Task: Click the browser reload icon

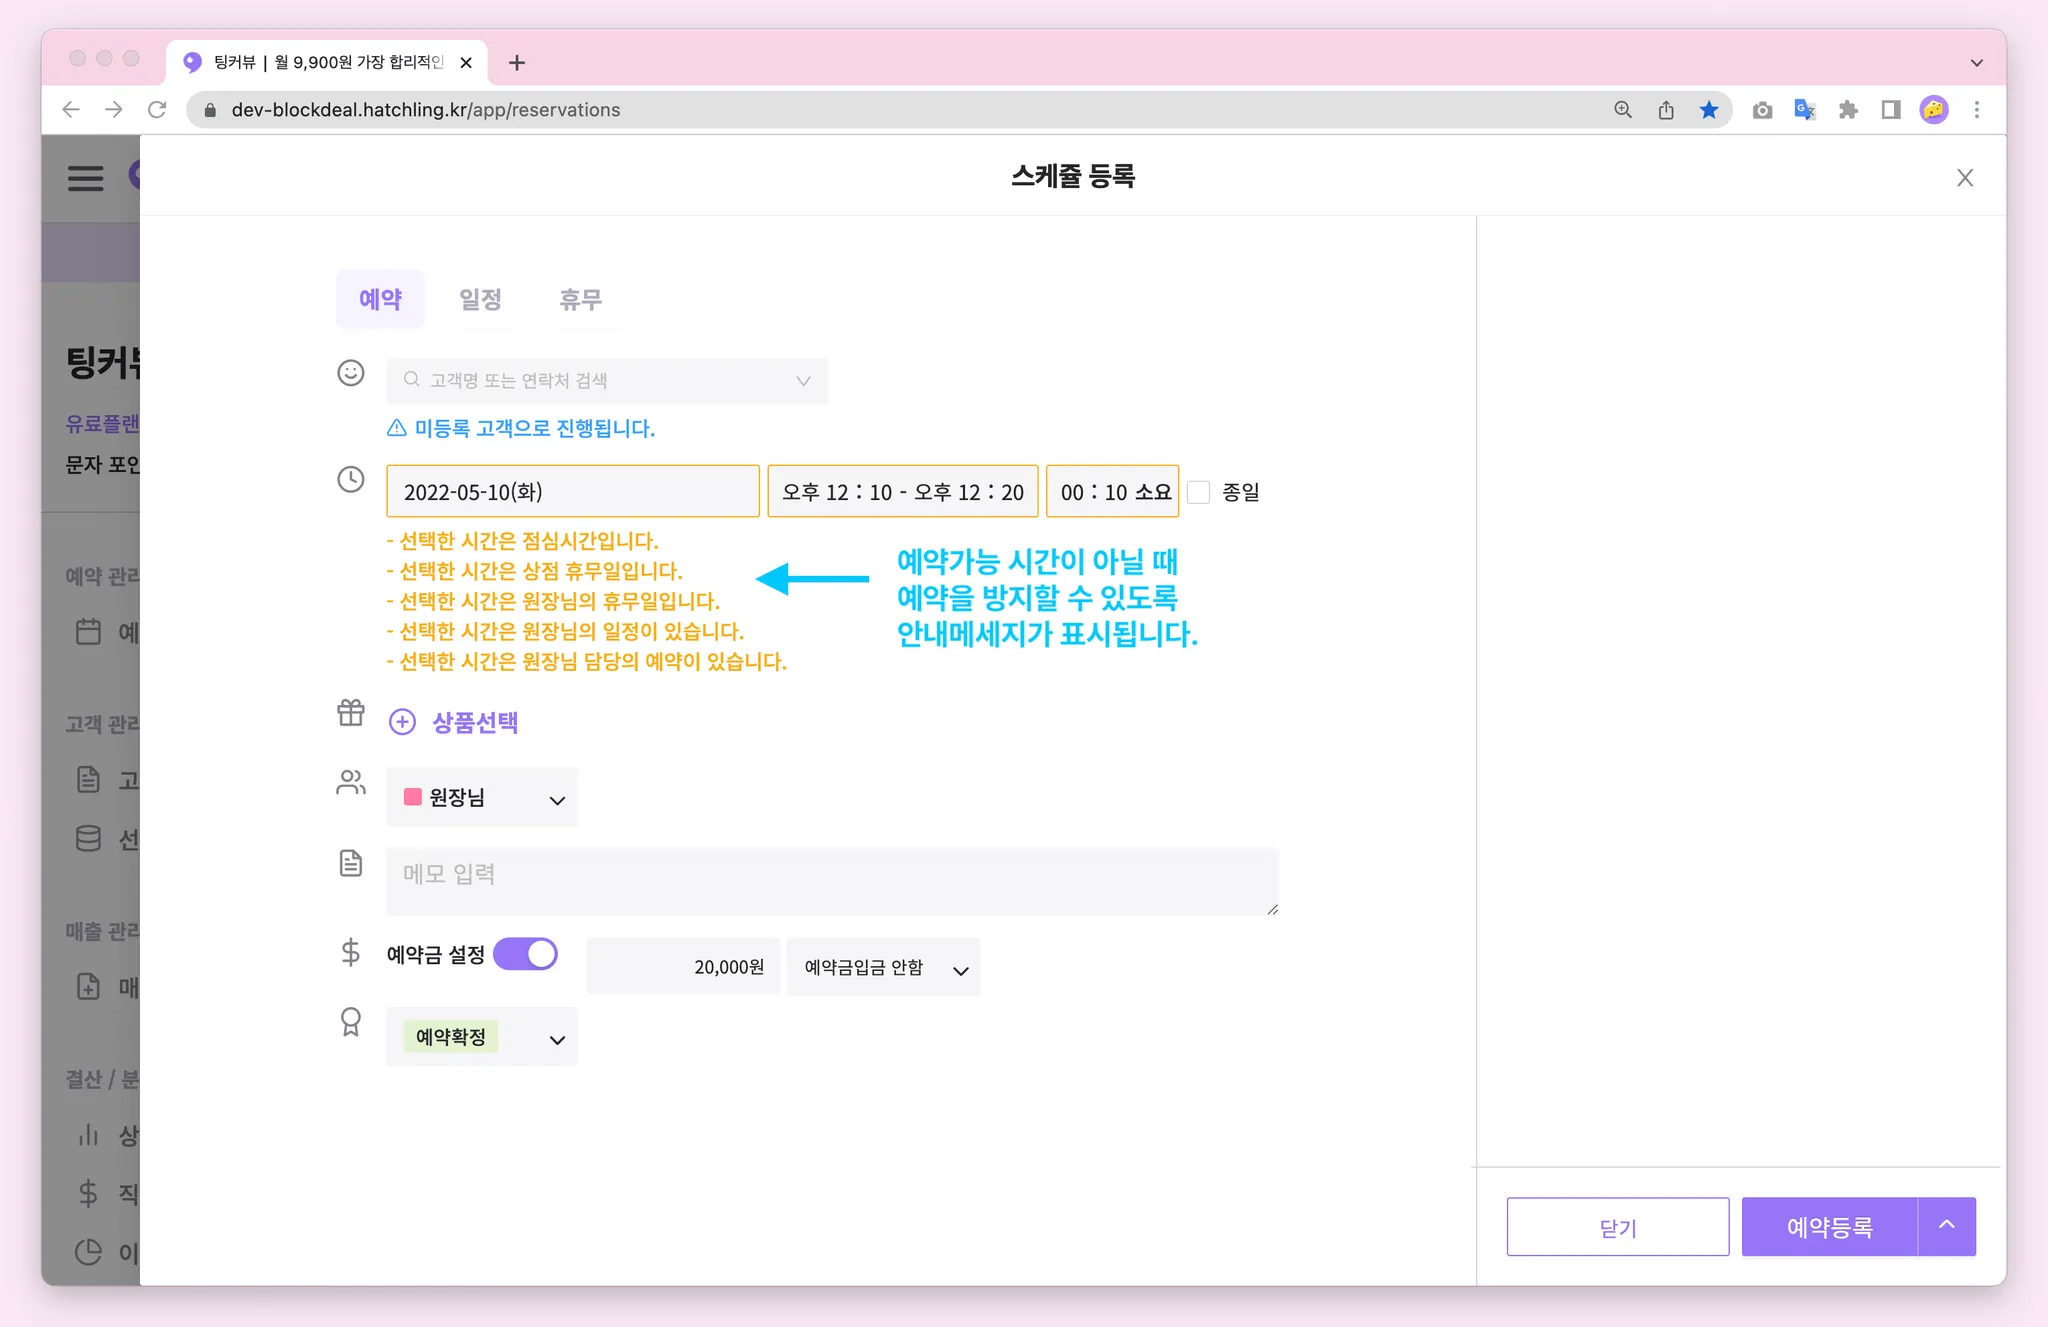Action: [157, 110]
